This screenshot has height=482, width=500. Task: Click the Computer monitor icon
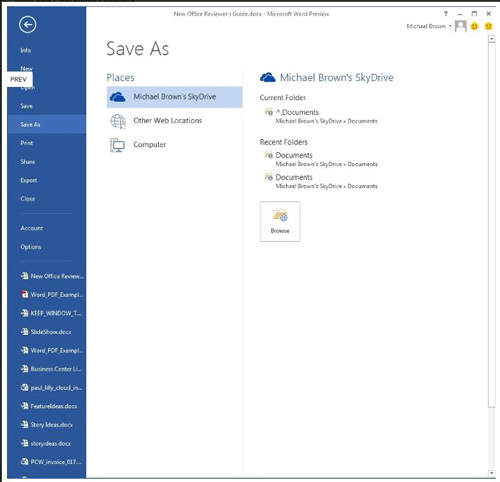(117, 145)
